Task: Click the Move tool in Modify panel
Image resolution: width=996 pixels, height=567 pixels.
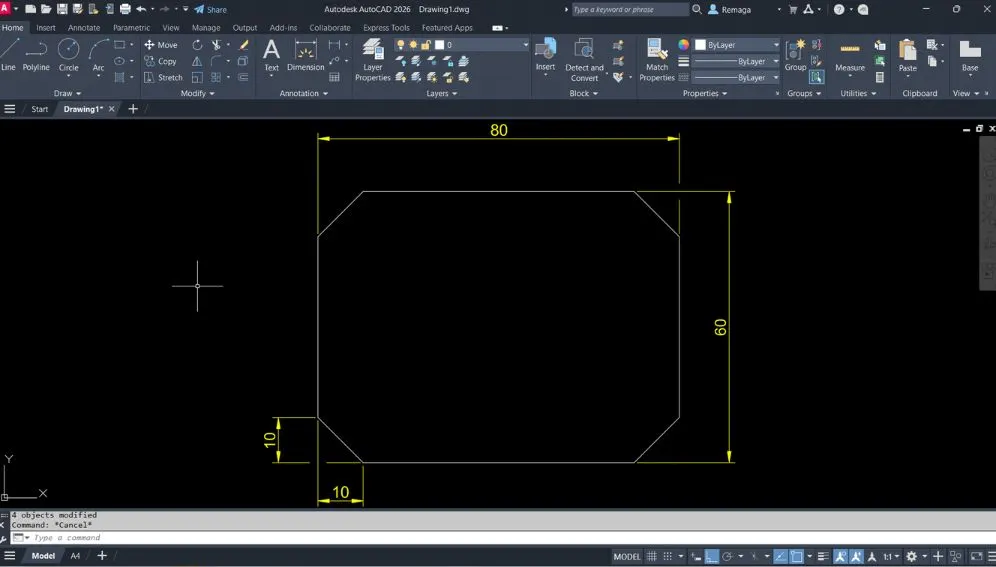Action: point(160,45)
